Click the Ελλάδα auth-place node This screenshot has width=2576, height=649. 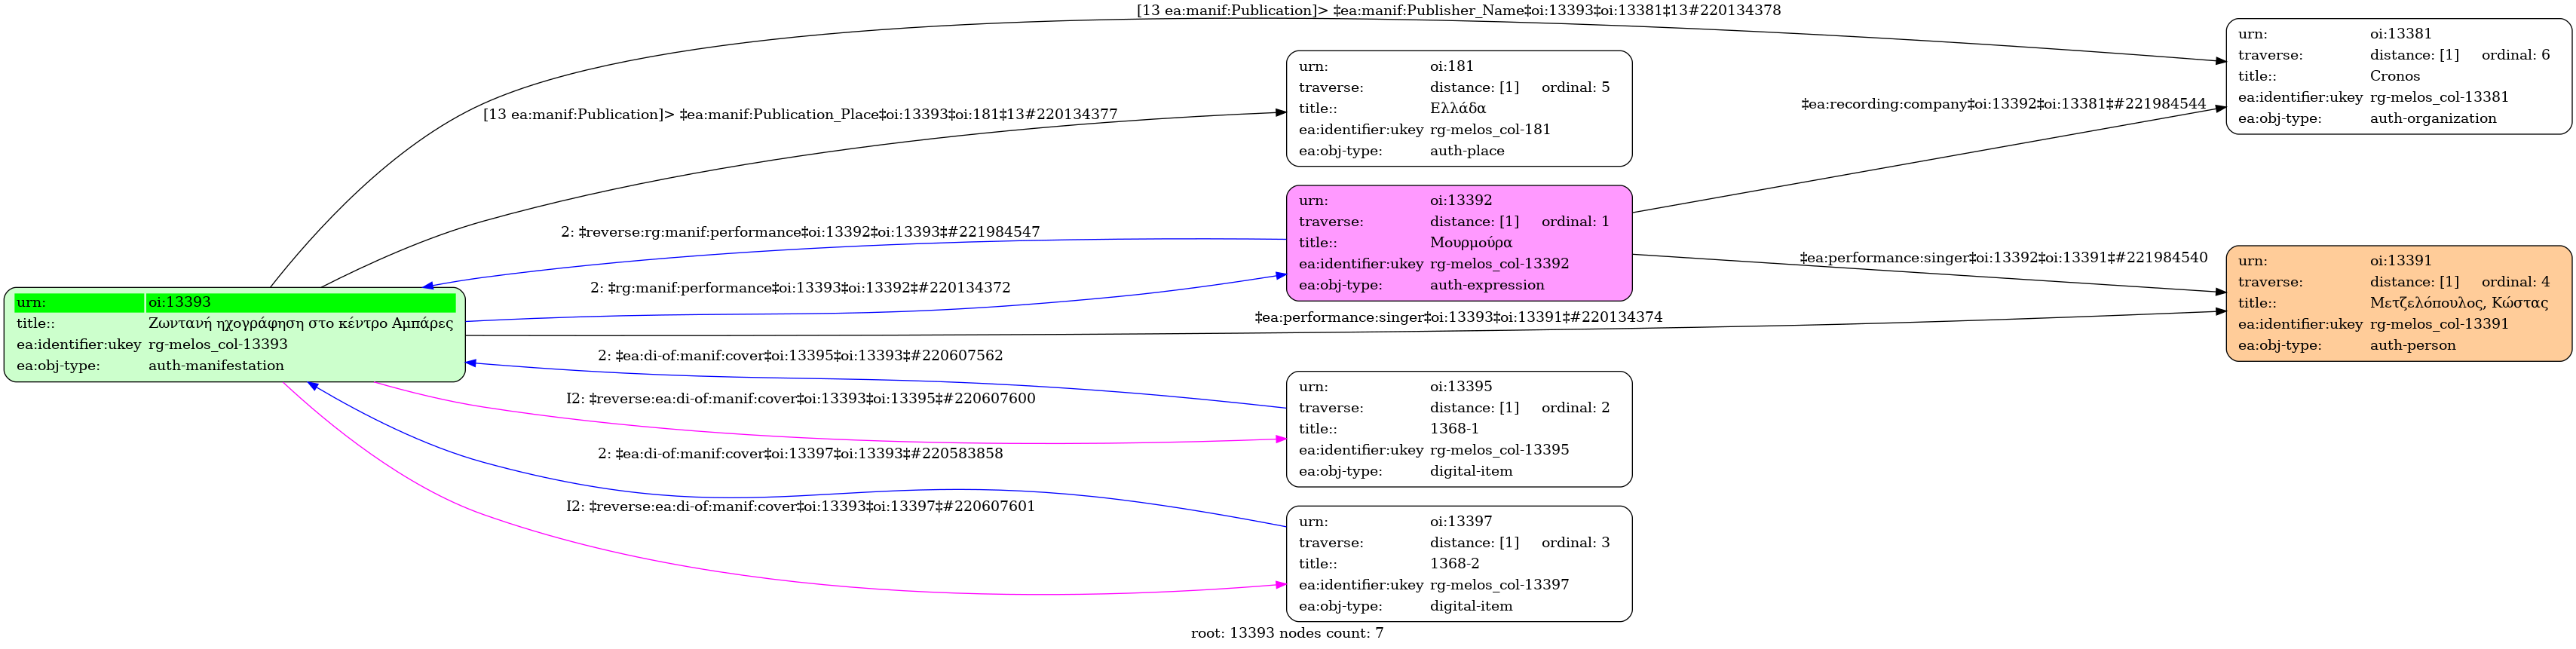click(x=1458, y=109)
